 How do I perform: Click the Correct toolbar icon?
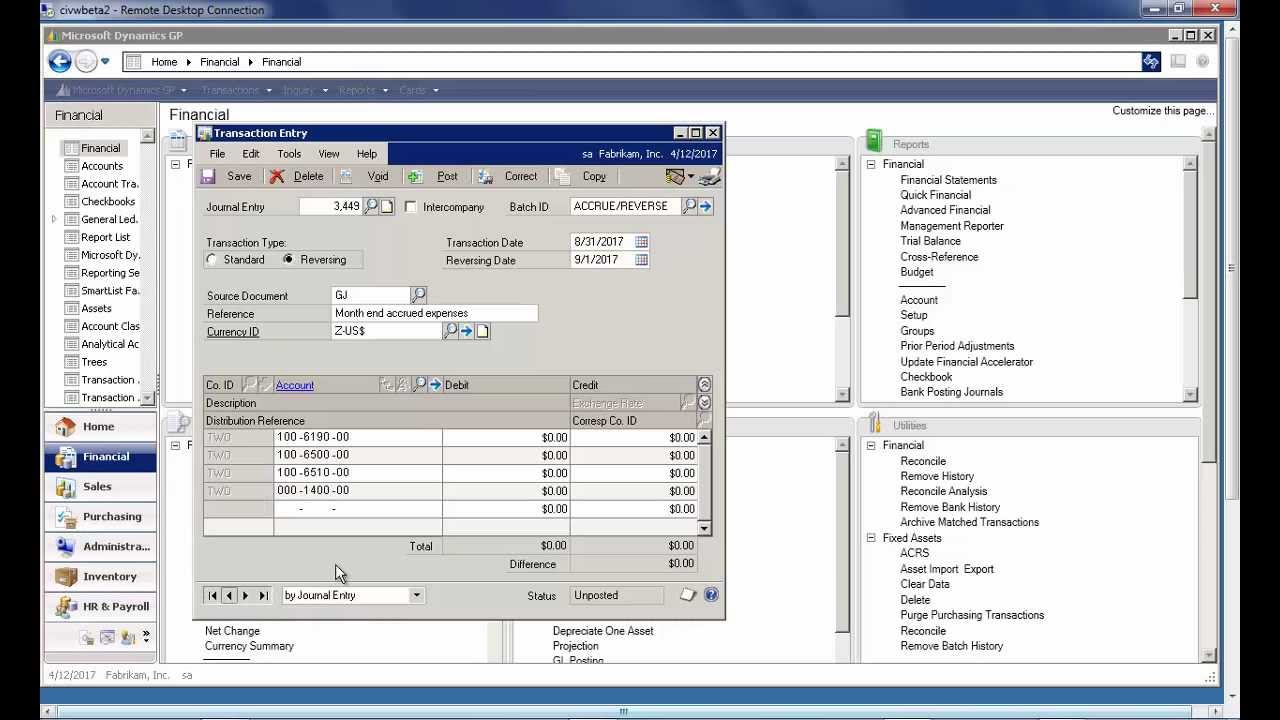coord(485,177)
